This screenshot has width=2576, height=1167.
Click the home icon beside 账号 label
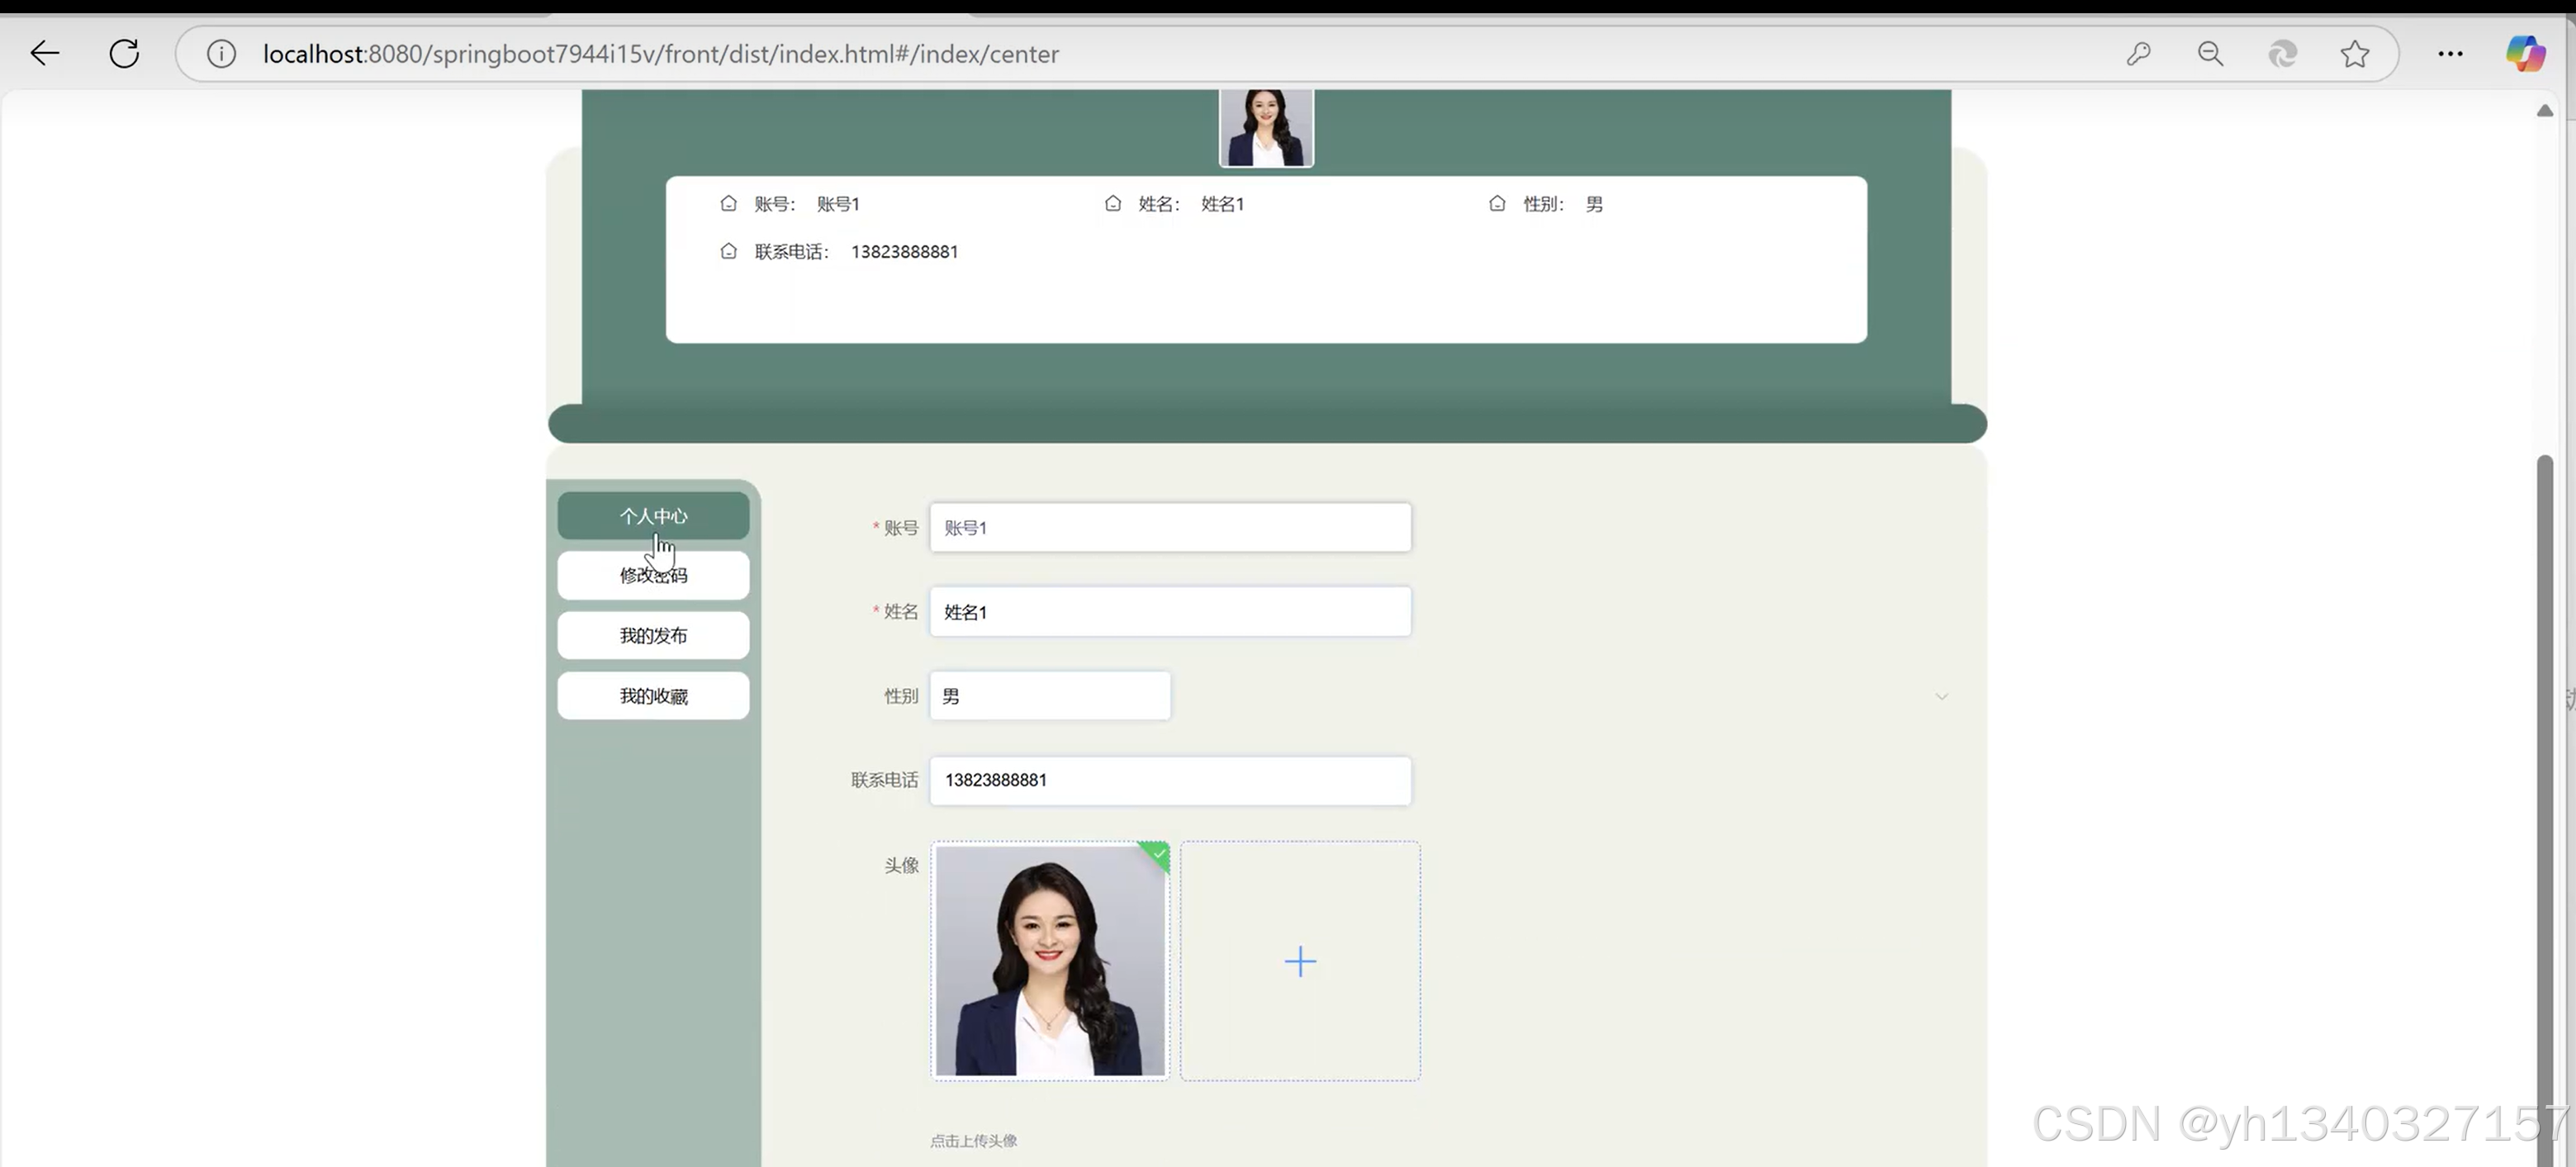coord(729,203)
